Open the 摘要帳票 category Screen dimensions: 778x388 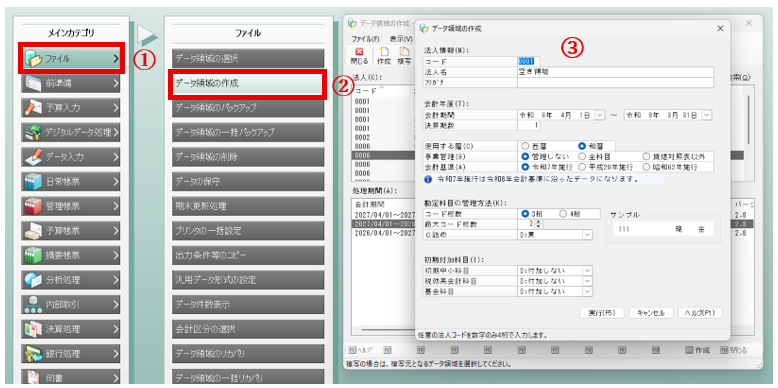click(71, 256)
